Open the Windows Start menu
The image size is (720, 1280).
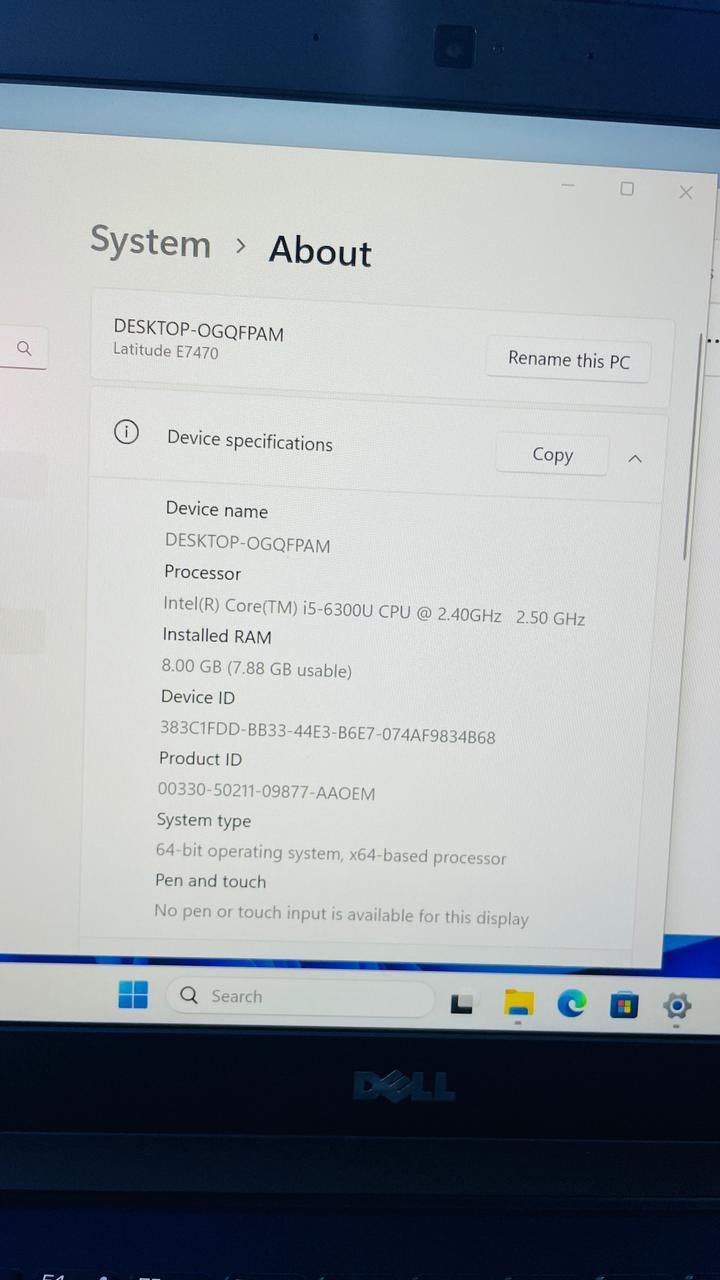(x=133, y=994)
